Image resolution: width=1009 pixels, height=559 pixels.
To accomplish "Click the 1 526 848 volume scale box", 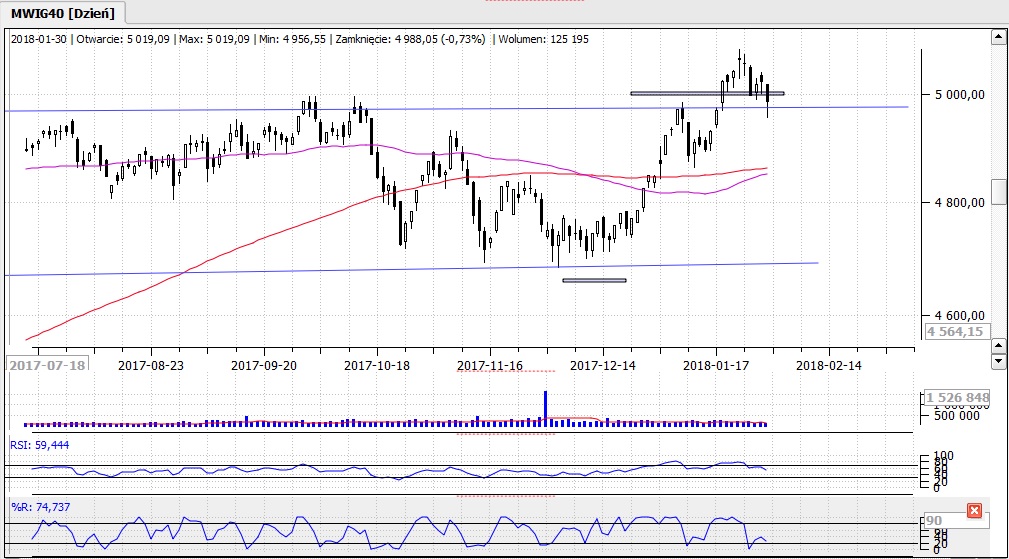I will (x=957, y=398).
